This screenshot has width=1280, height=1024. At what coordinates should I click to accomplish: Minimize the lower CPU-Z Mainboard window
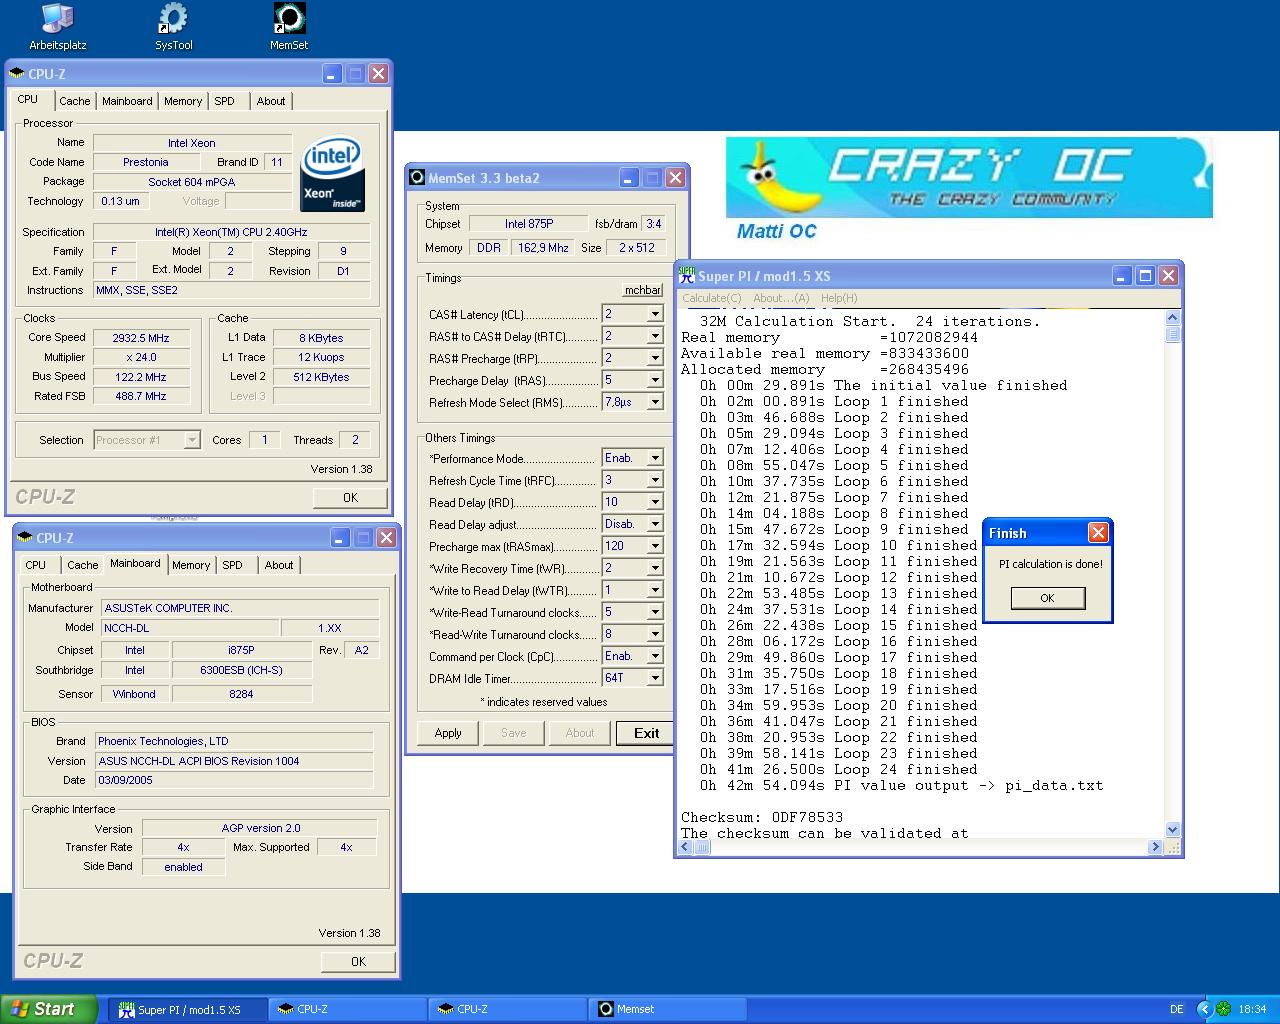340,538
